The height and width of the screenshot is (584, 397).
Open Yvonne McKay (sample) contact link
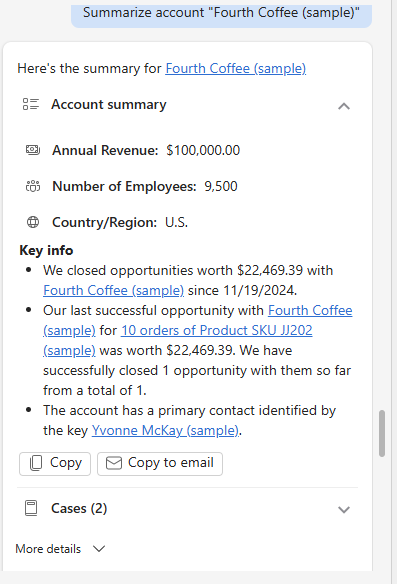click(165, 431)
